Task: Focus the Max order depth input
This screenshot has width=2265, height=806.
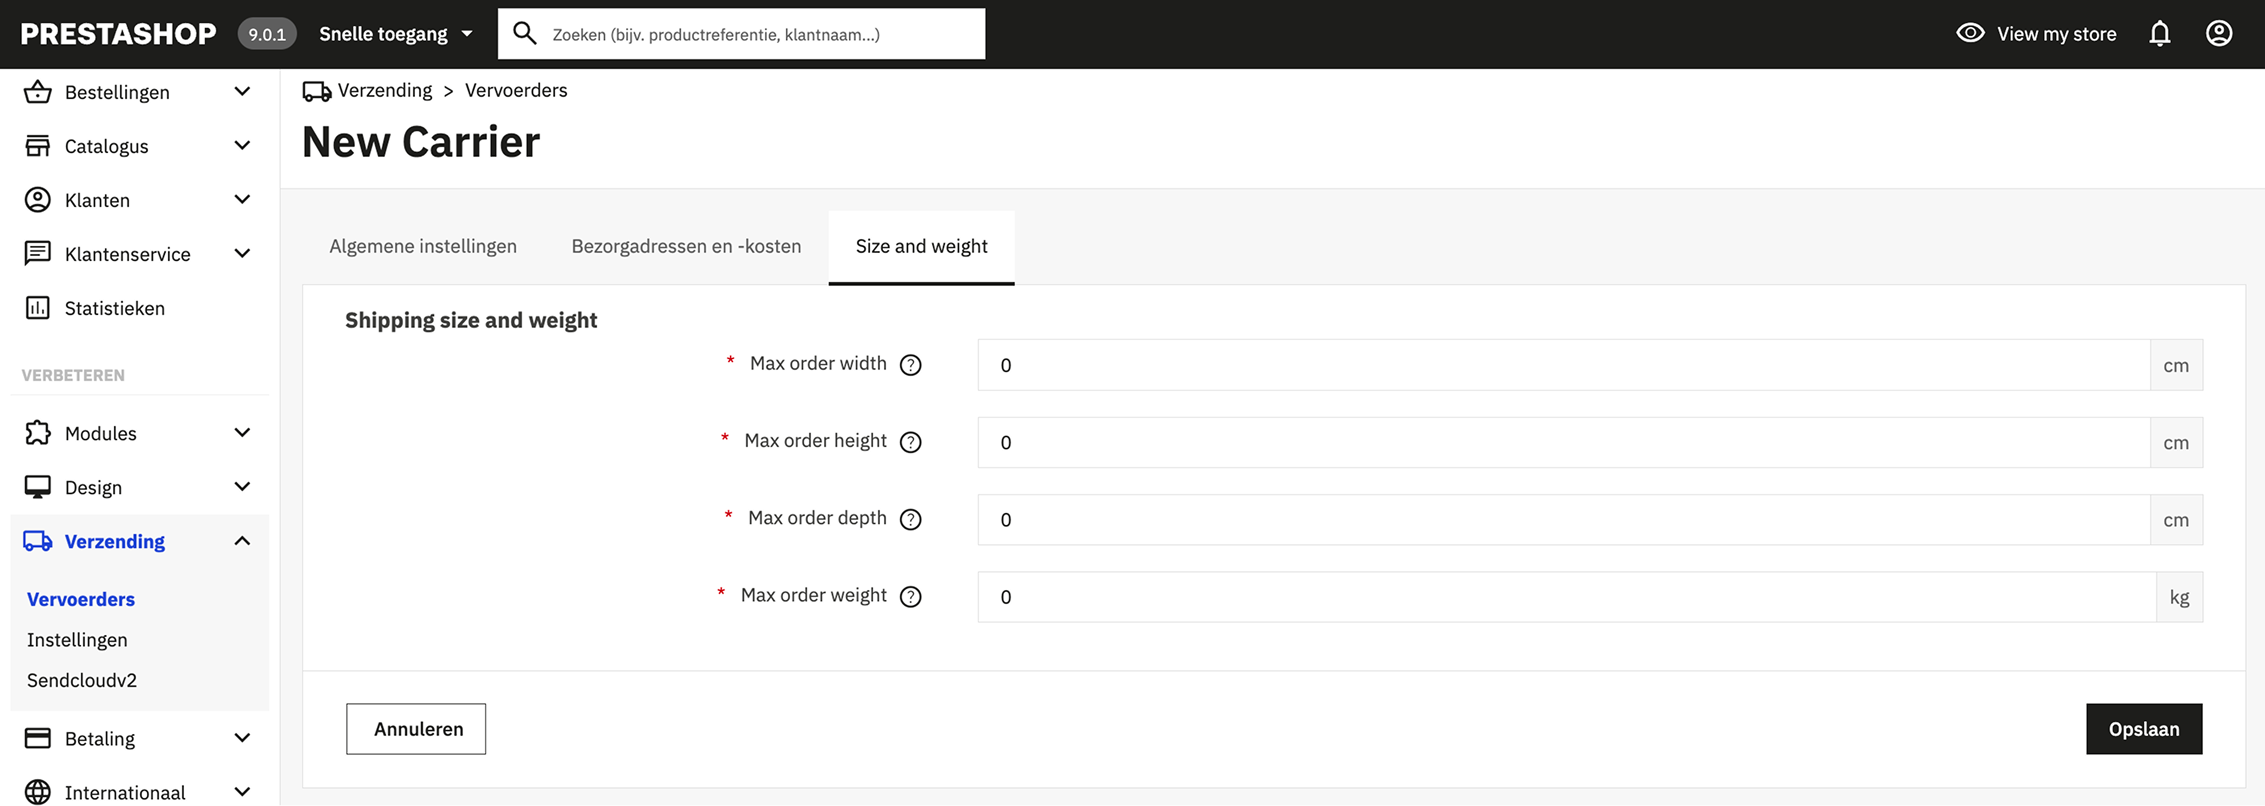Action: (1564, 519)
